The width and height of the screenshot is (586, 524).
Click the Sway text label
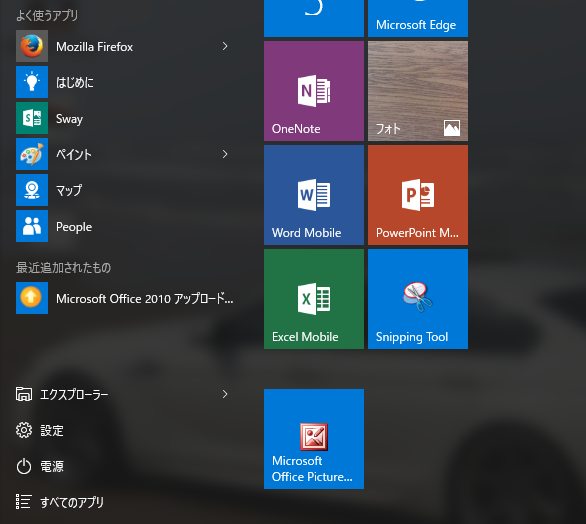coord(70,119)
